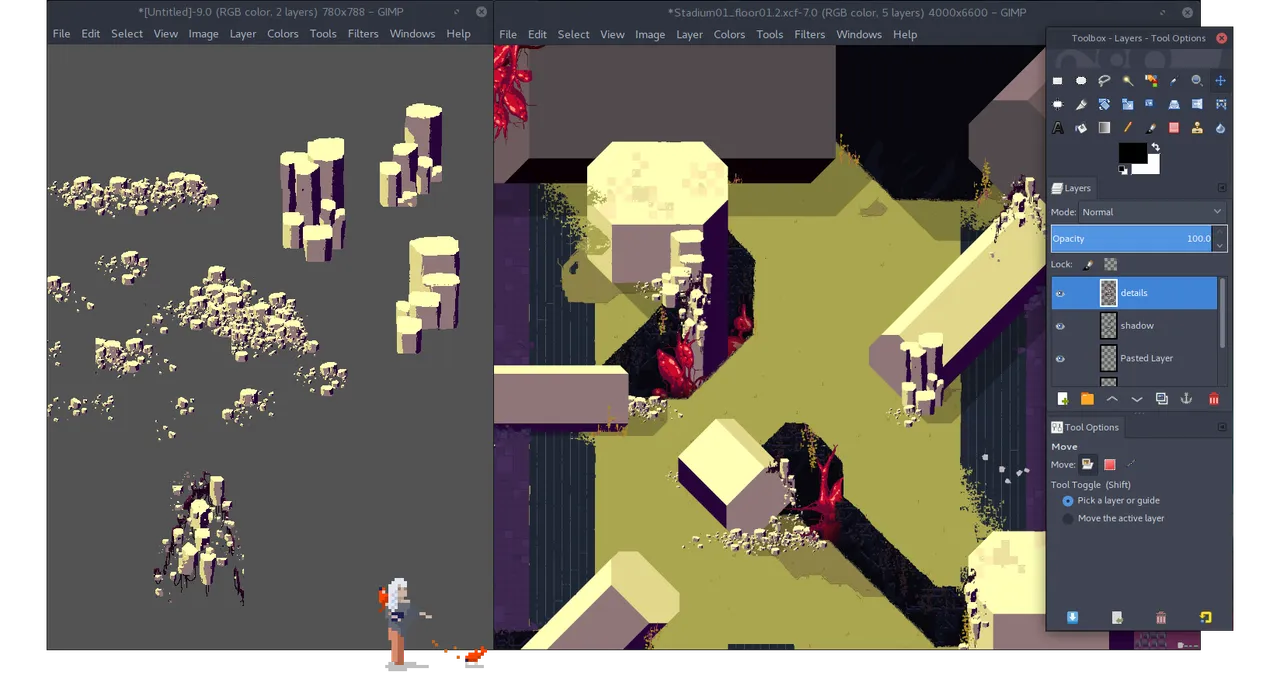The image size is (1280, 676).
Task: Create a new layer with bottom icon
Action: [x=1062, y=399]
